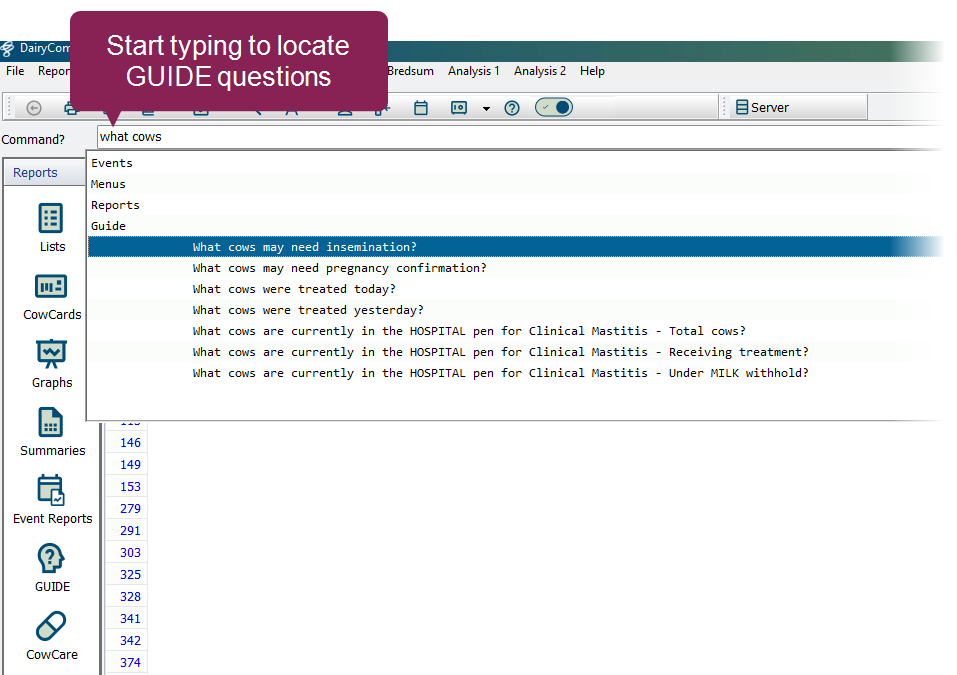Open Event Reports in the sidebar
Image resolution: width=957 pixels, height=675 pixels.
click(x=51, y=491)
